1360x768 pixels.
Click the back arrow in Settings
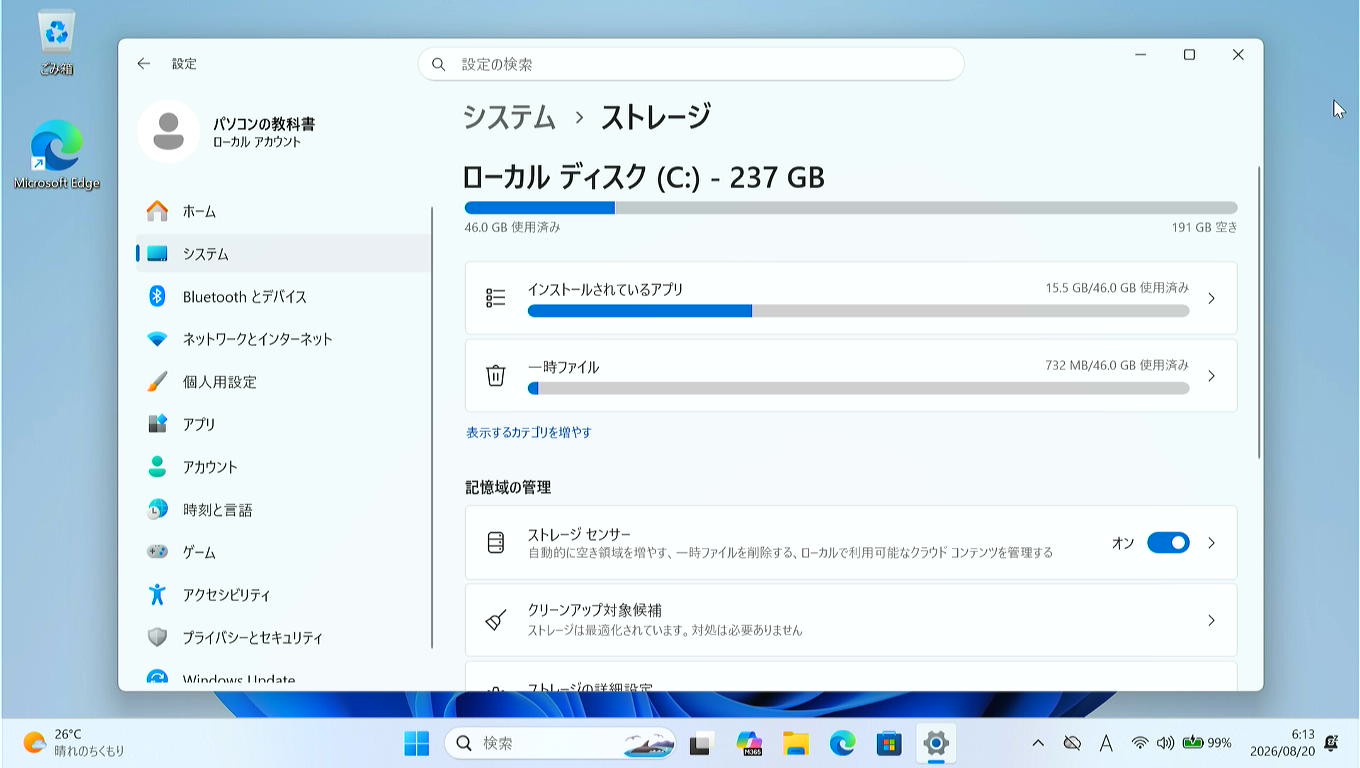[x=144, y=63]
